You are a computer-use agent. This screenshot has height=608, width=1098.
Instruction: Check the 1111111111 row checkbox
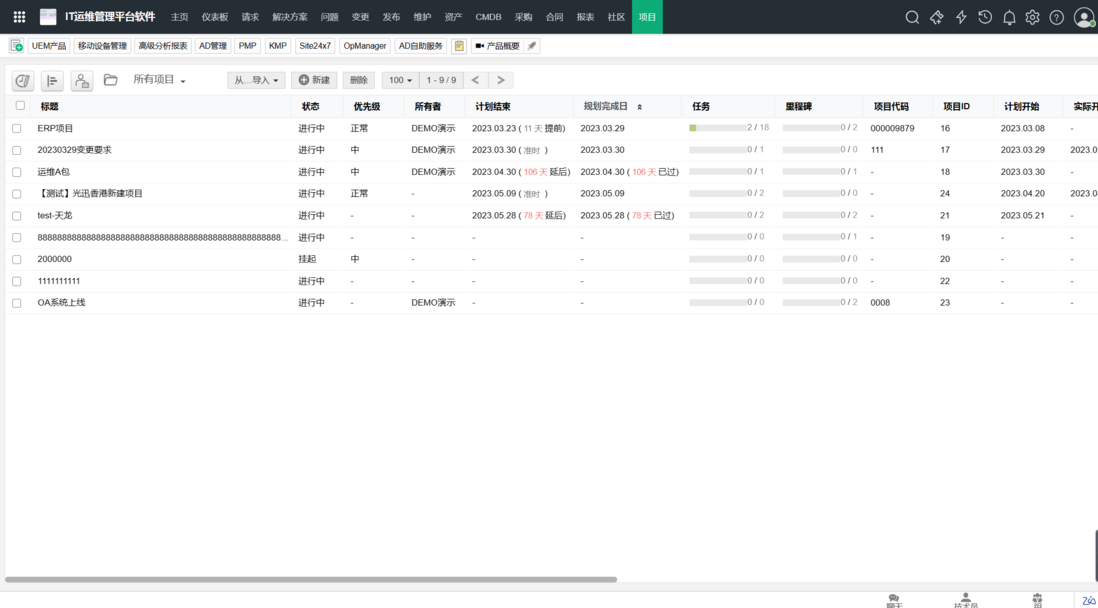pos(17,281)
